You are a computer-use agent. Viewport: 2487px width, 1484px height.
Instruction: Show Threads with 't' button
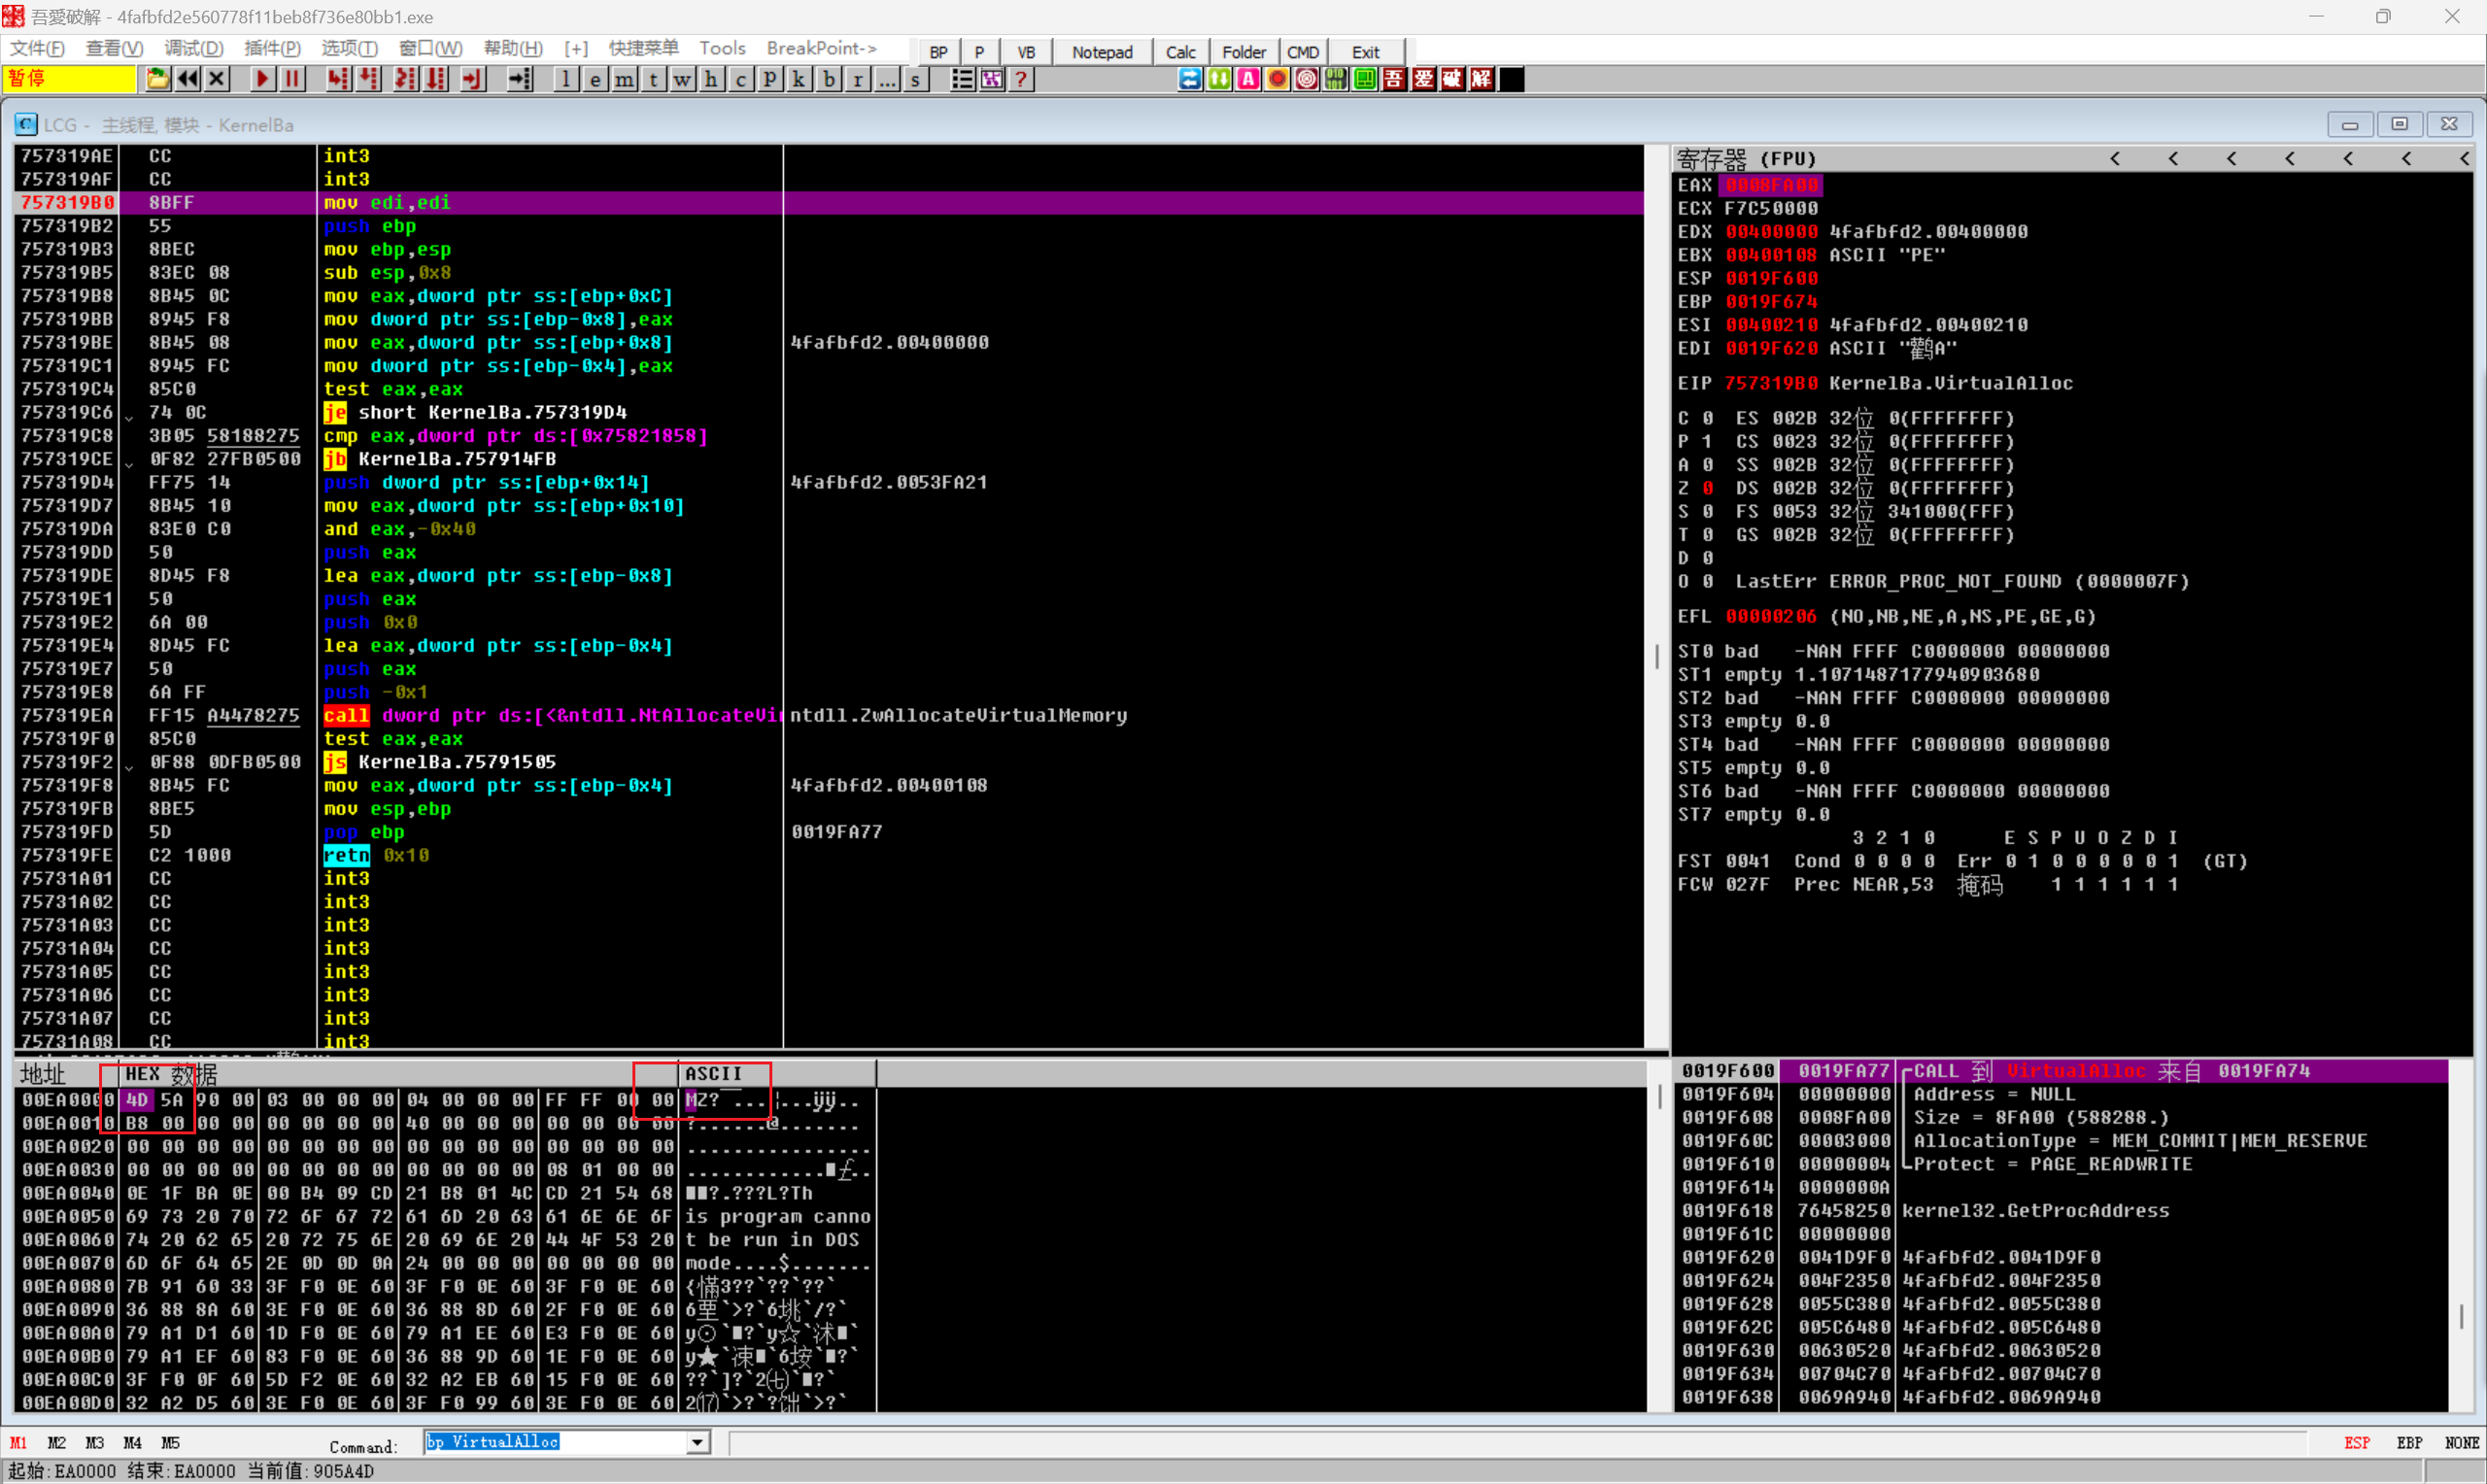[653, 79]
